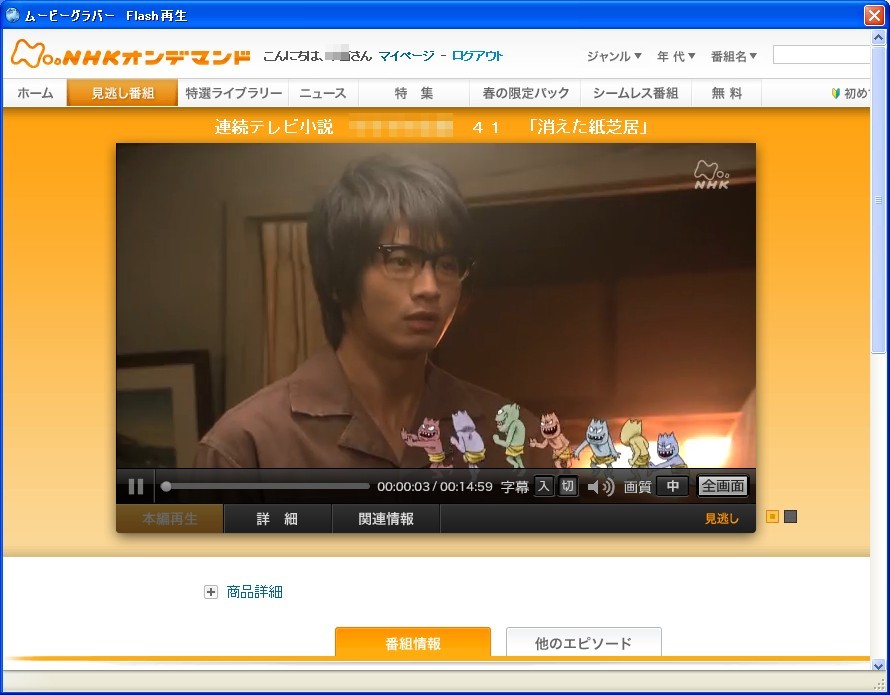Click the ログアウト link

pos(477,56)
